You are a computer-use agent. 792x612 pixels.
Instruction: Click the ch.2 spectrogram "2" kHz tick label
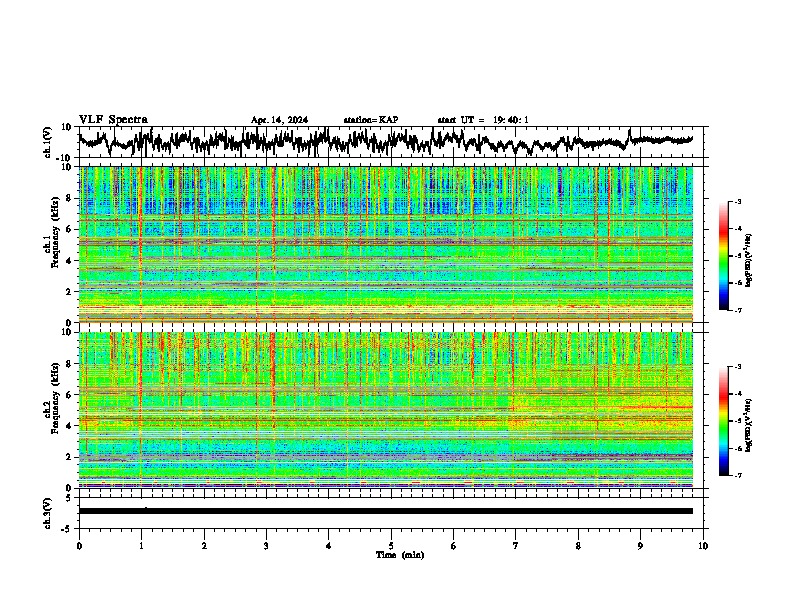(70, 457)
